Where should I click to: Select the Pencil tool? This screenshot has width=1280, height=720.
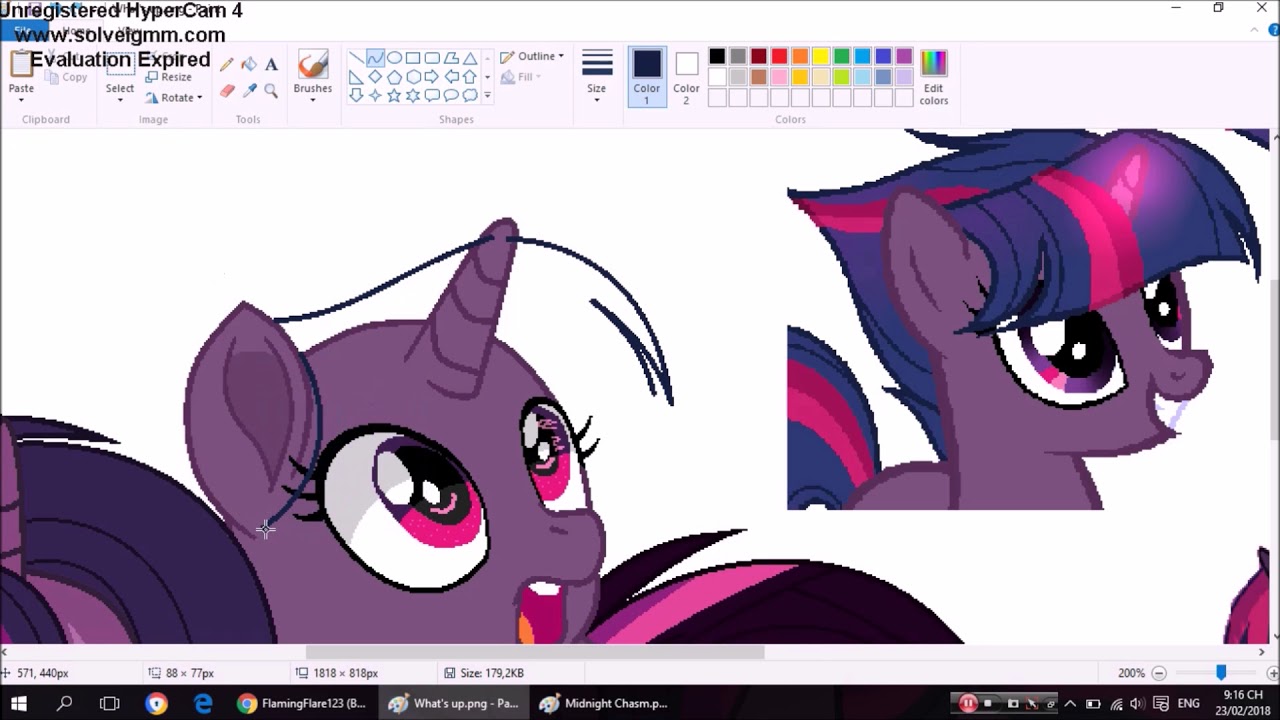click(x=227, y=64)
